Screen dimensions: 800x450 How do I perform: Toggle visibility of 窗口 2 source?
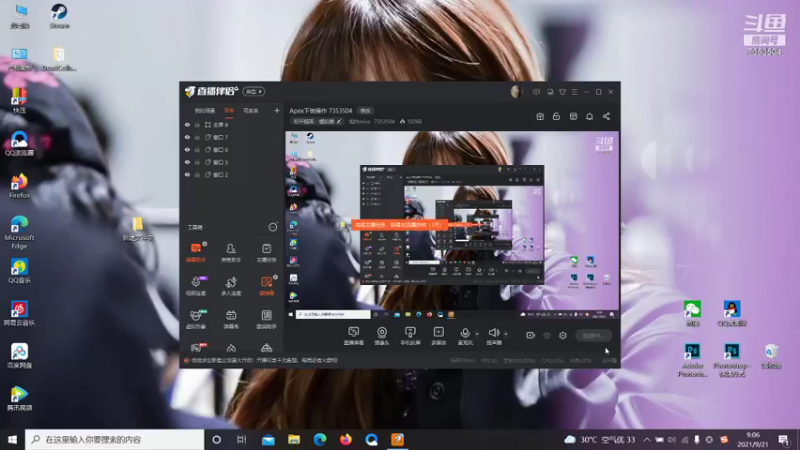(187, 174)
